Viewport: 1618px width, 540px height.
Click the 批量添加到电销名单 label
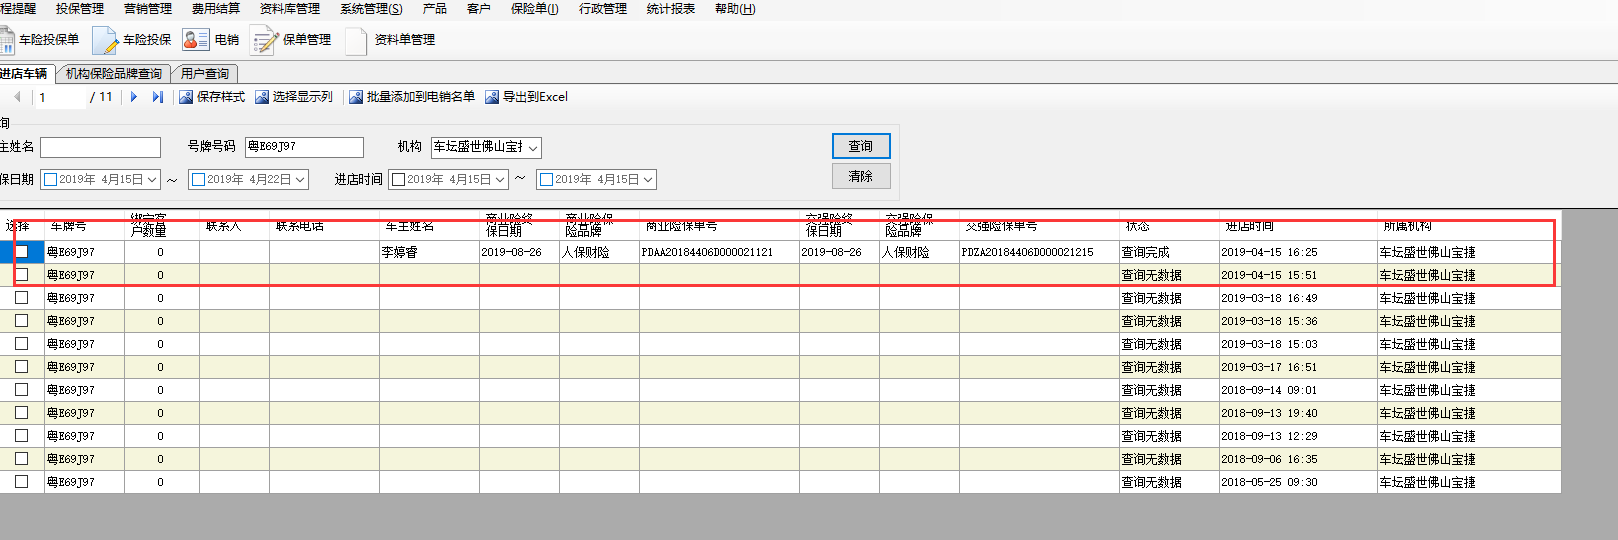(x=421, y=97)
